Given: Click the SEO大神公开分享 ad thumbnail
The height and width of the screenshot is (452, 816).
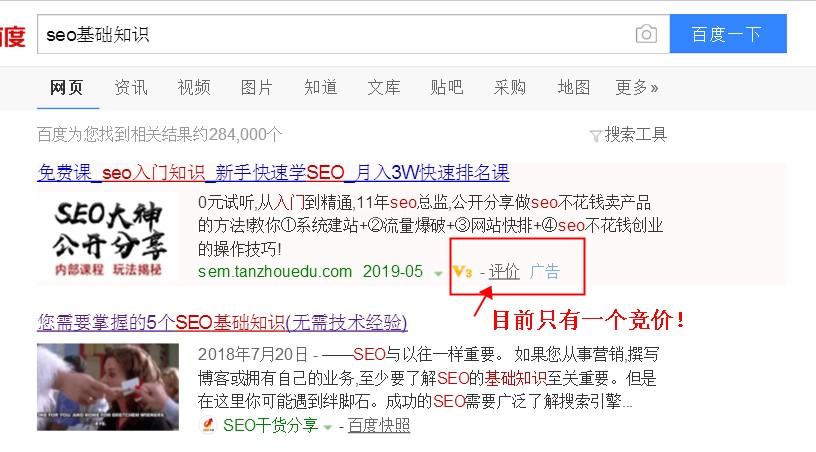Looking at the screenshot, I should (108, 237).
